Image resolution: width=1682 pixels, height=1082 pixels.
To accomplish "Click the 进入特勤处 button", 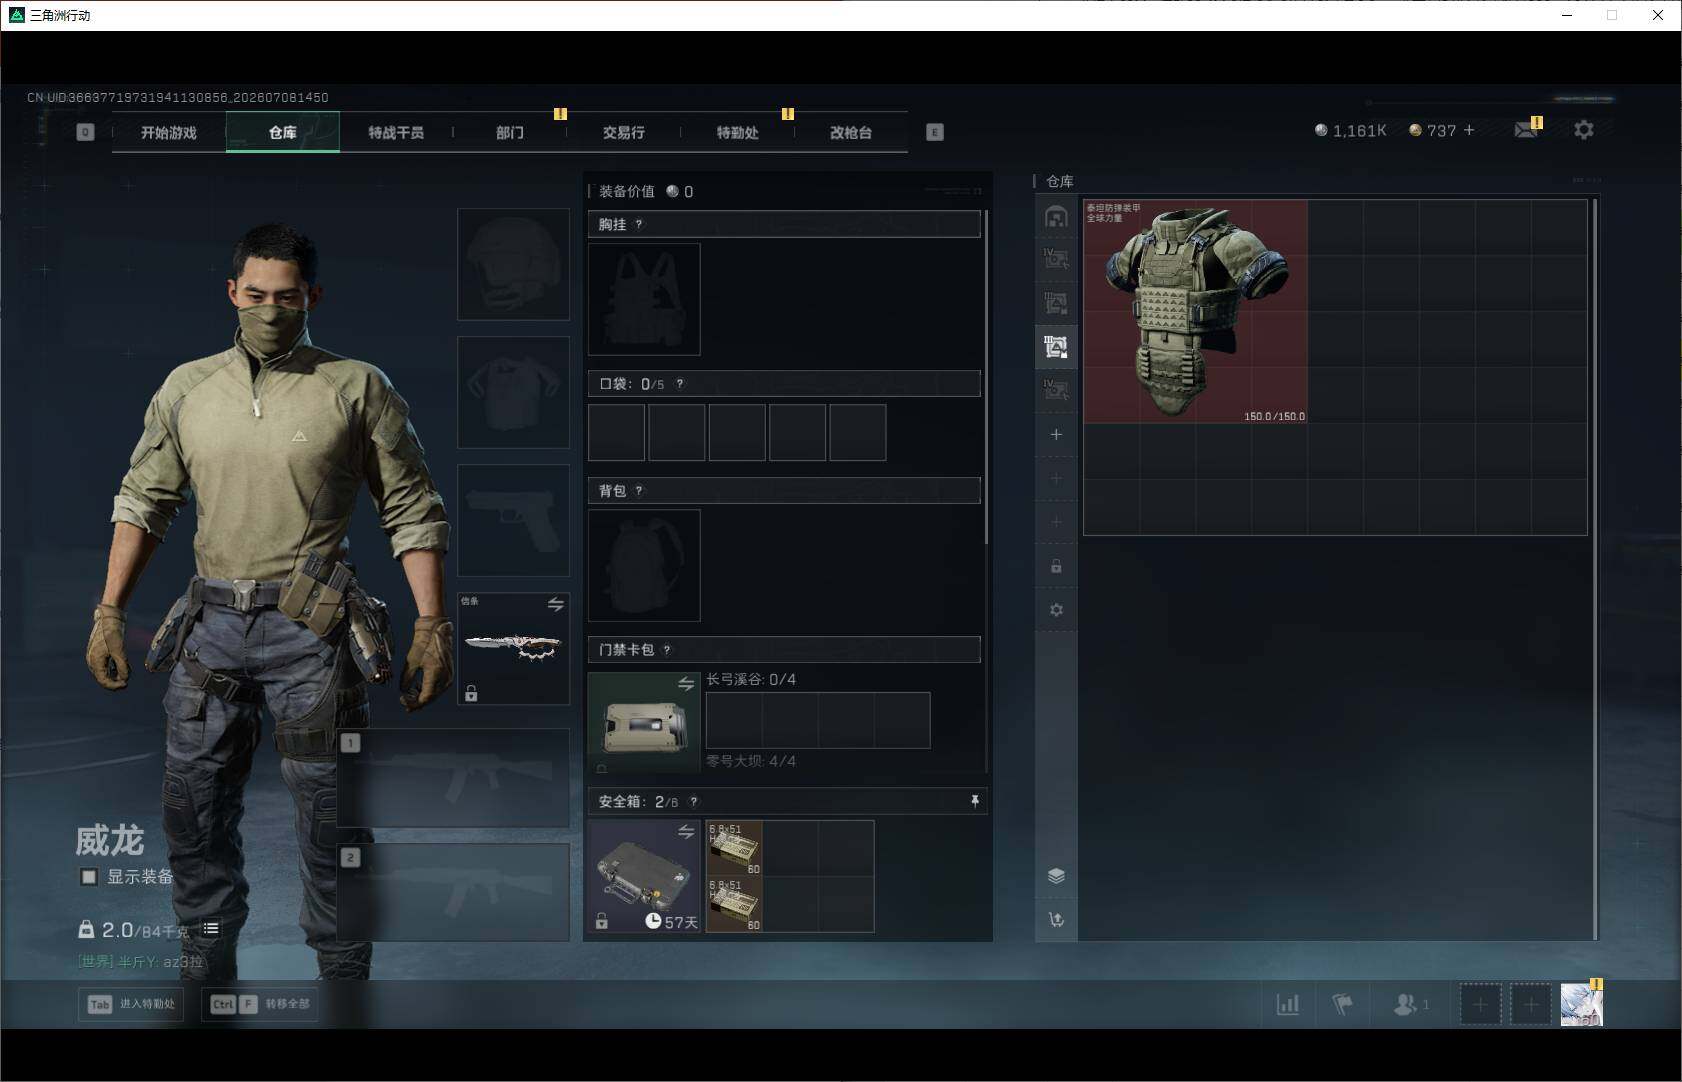I will (133, 1004).
